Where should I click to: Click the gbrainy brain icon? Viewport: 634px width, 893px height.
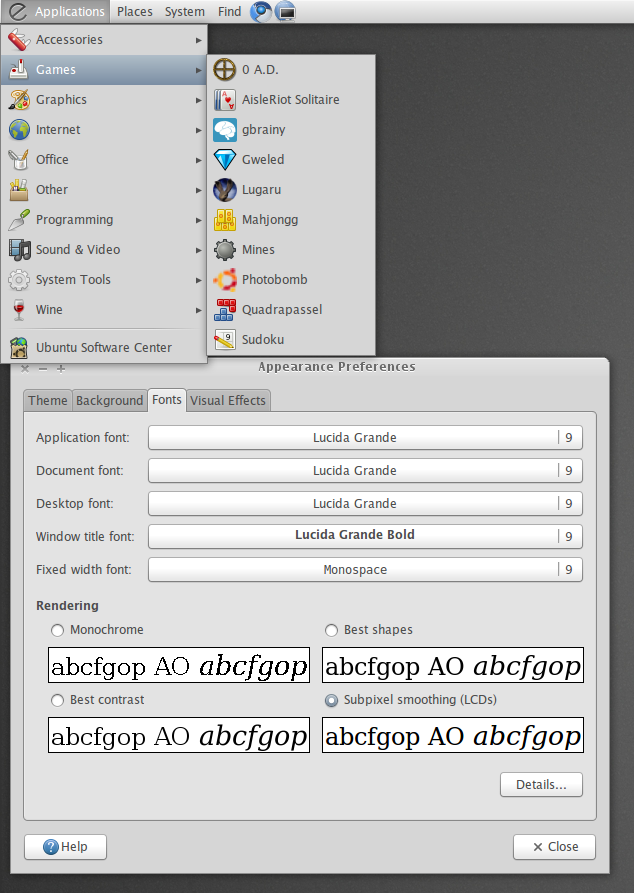pyautogui.click(x=224, y=130)
